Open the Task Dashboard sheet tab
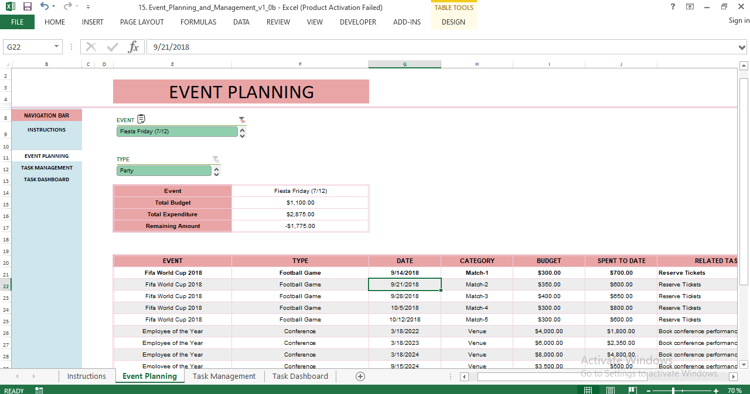The height and width of the screenshot is (394, 750). click(300, 376)
